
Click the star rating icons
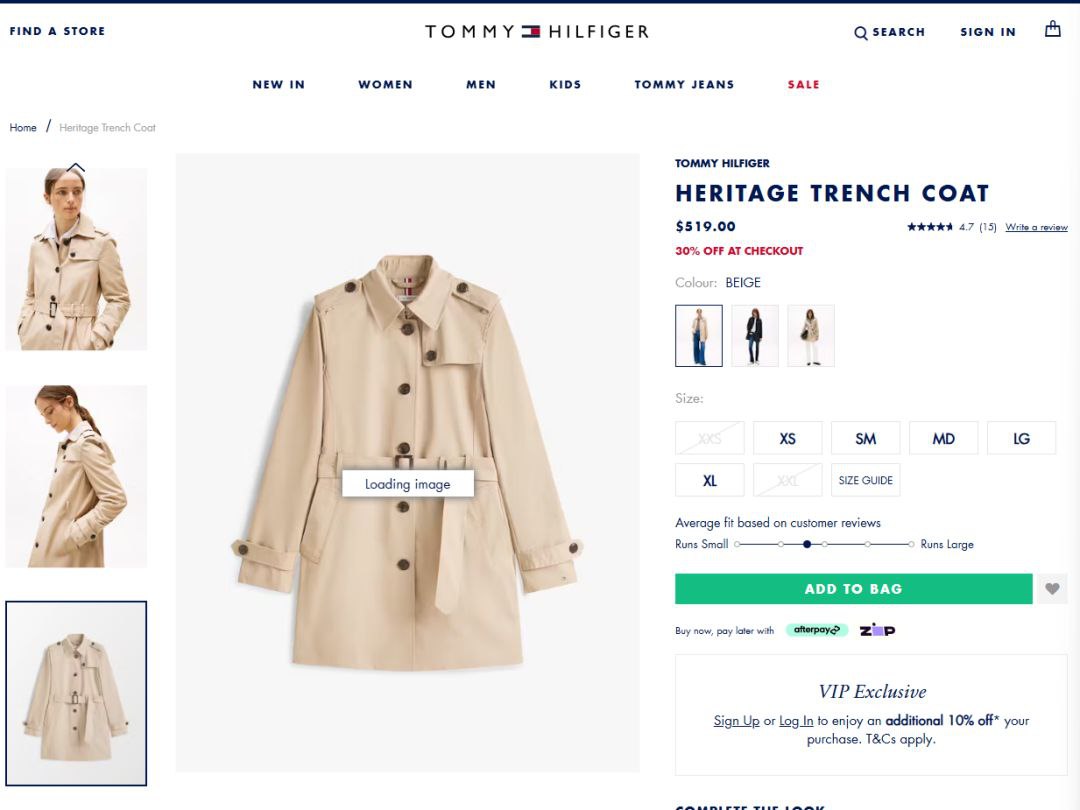coord(929,227)
